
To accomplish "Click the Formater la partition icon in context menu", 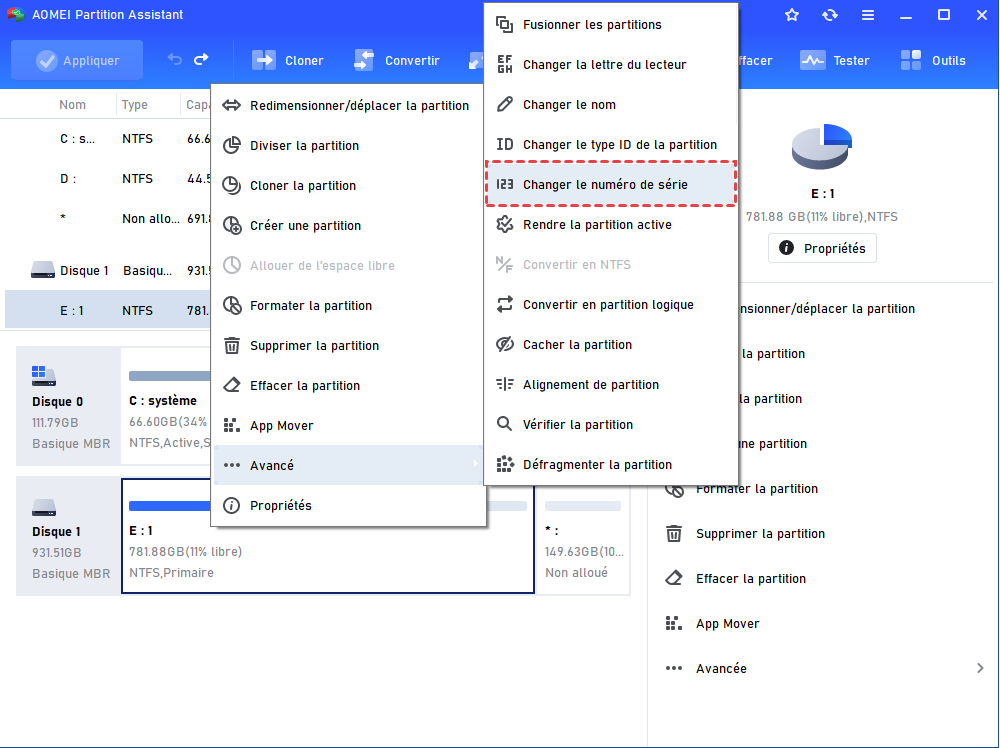I will click(x=232, y=305).
